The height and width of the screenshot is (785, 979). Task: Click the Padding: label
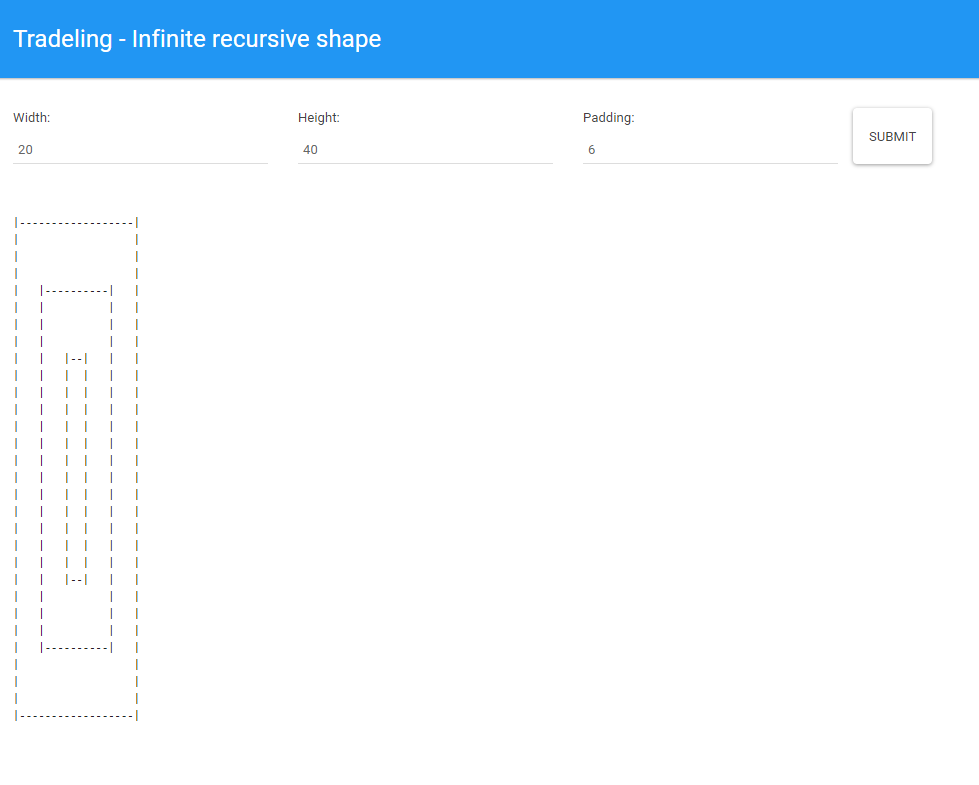click(609, 117)
